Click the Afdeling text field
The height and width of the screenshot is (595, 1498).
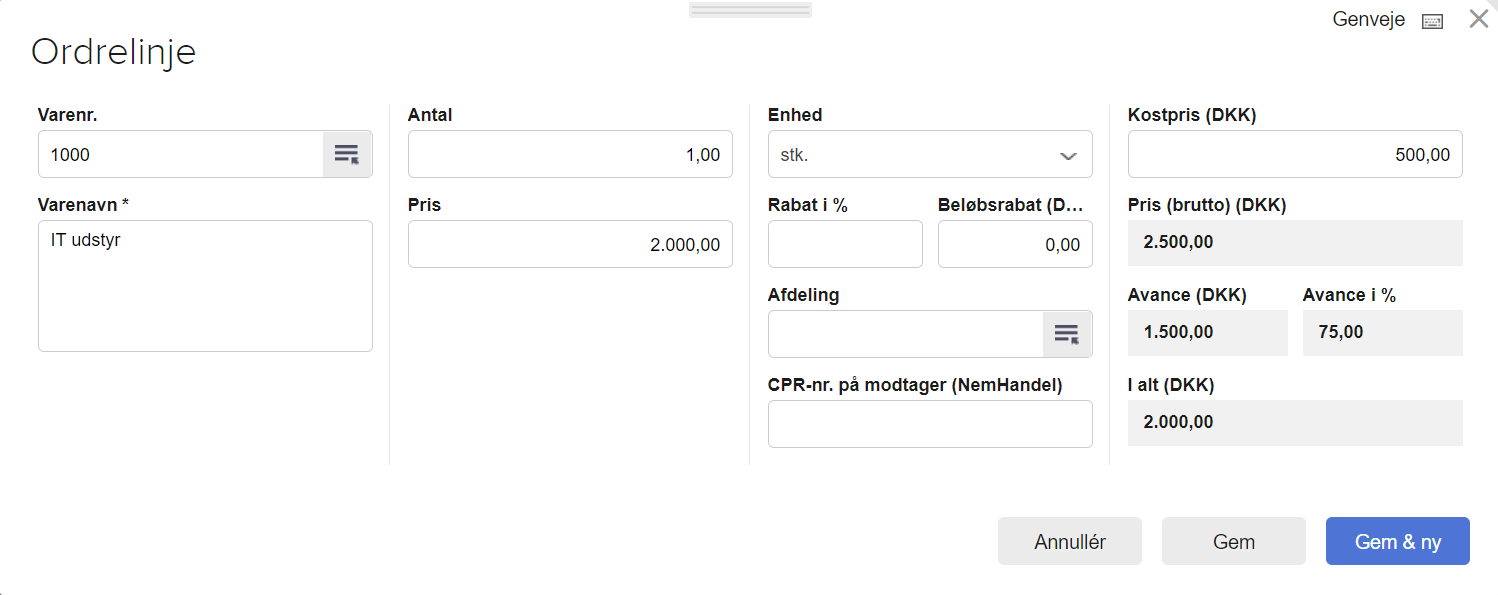905,334
